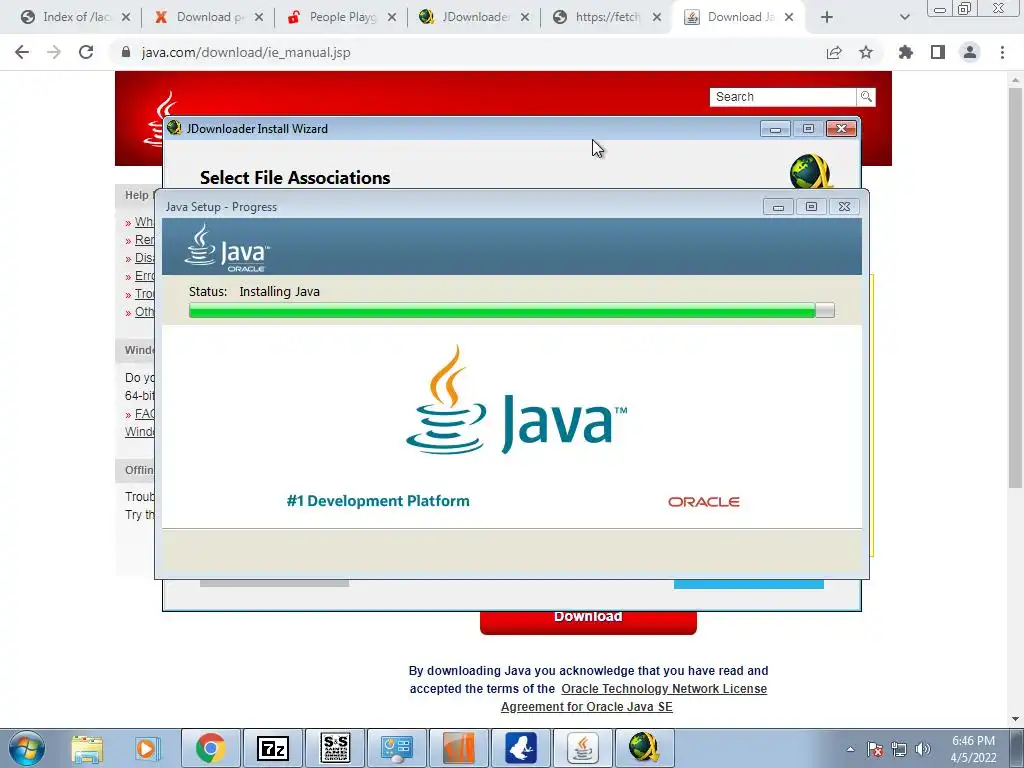1024x768 pixels.
Task: Toggle the Chrome side panel icon
Action: (x=938, y=52)
